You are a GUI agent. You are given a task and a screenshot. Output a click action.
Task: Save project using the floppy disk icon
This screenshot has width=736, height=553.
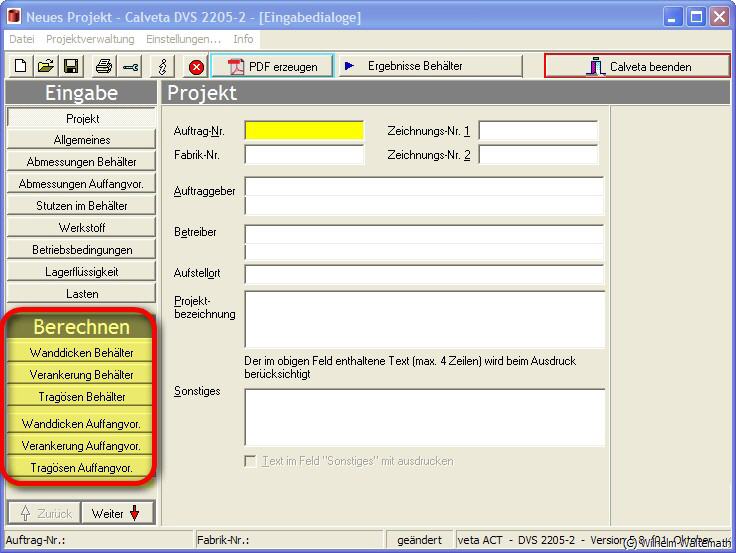71,67
